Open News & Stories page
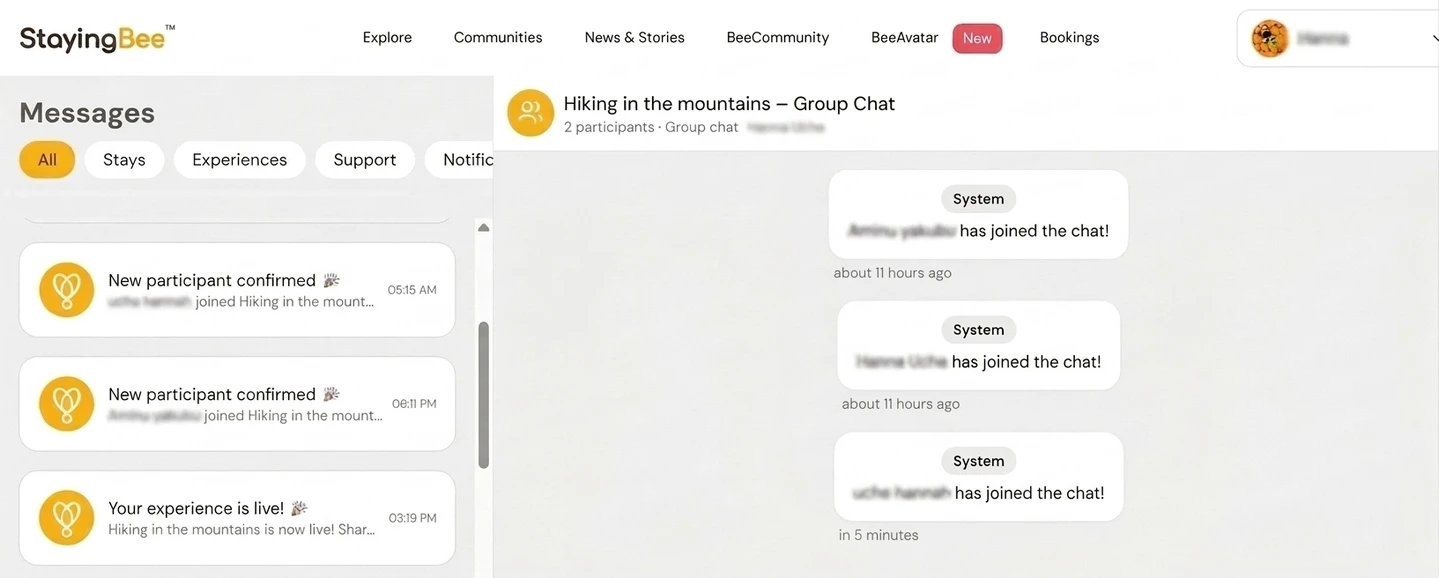The height and width of the screenshot is (578, 1439). 635,38
